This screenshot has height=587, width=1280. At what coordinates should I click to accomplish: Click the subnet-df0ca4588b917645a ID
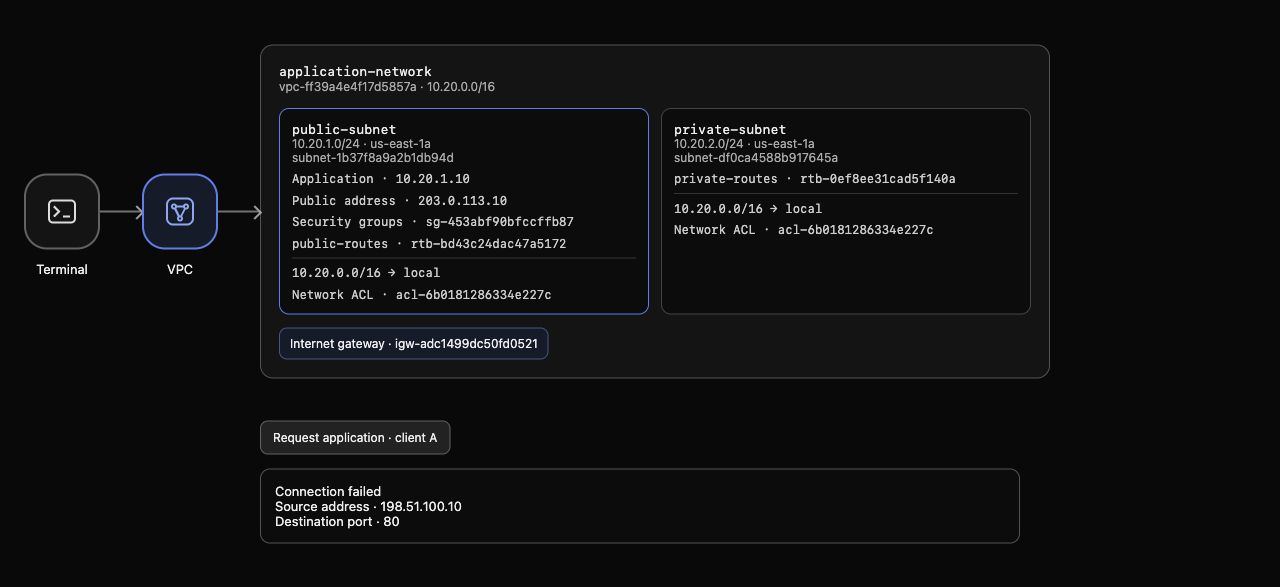[756, 158]
